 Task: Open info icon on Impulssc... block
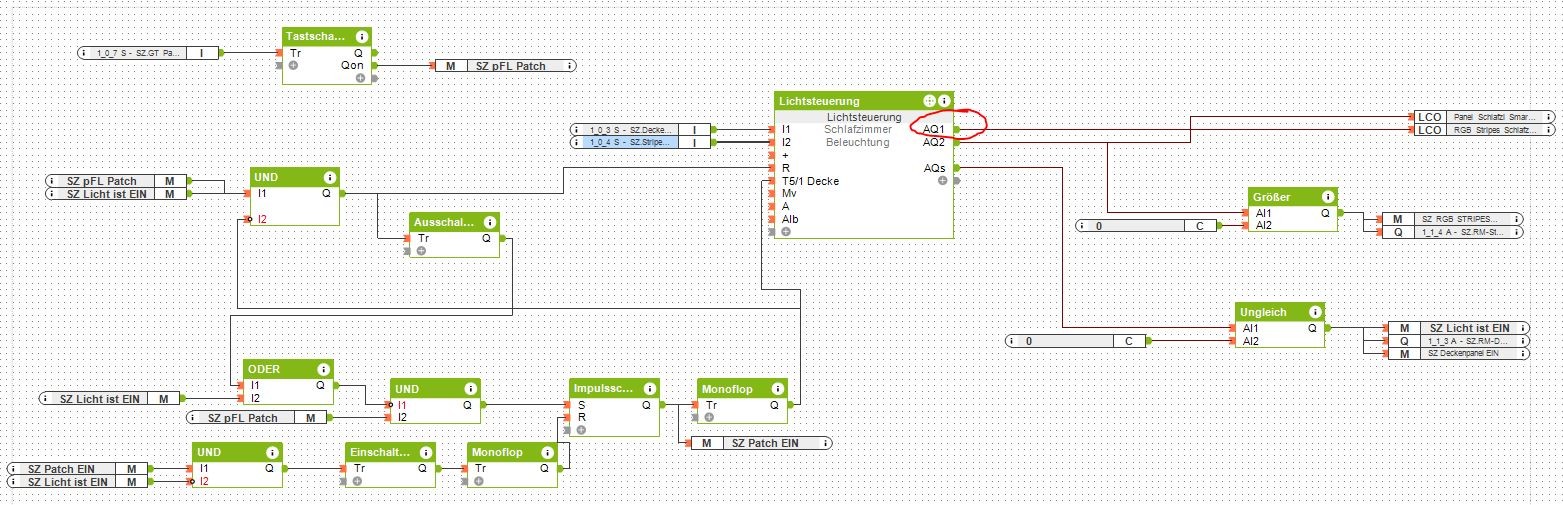[x=650, y=389]
